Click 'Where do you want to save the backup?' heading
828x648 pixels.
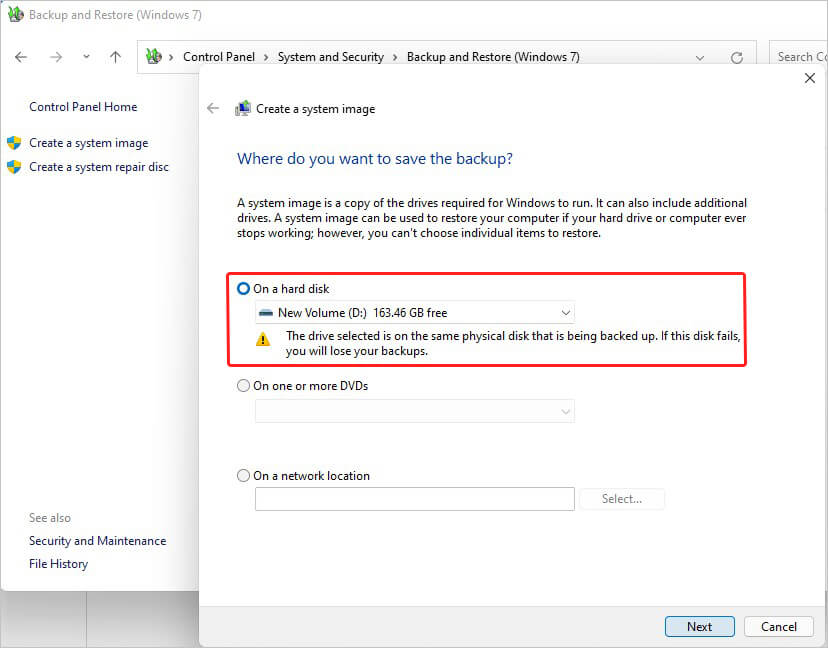tap(375, 158)
